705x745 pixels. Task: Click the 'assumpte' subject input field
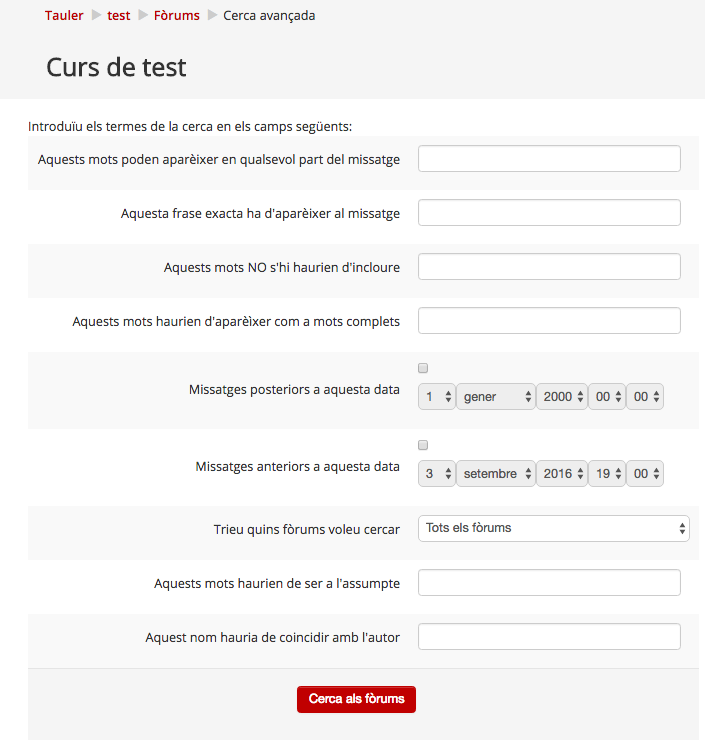(x=549, y=583)
